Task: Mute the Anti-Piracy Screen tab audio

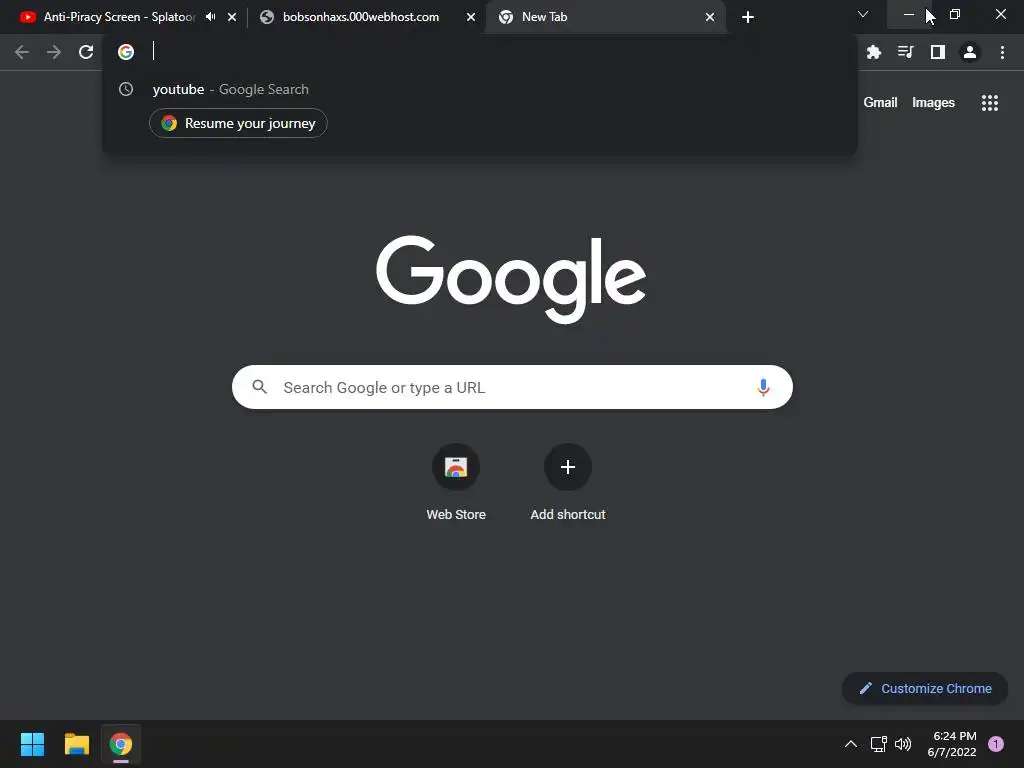Action: pos(210,17)
